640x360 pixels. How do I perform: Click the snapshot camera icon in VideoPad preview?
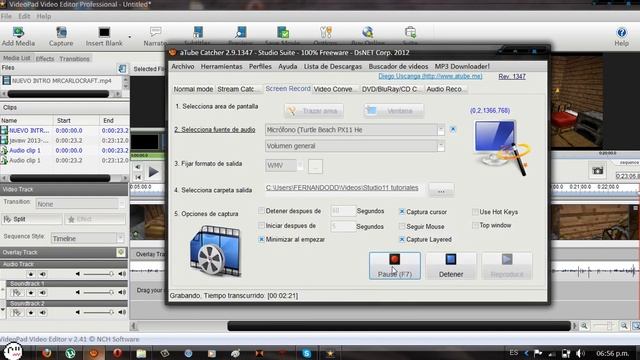click(x=598, y=170)
